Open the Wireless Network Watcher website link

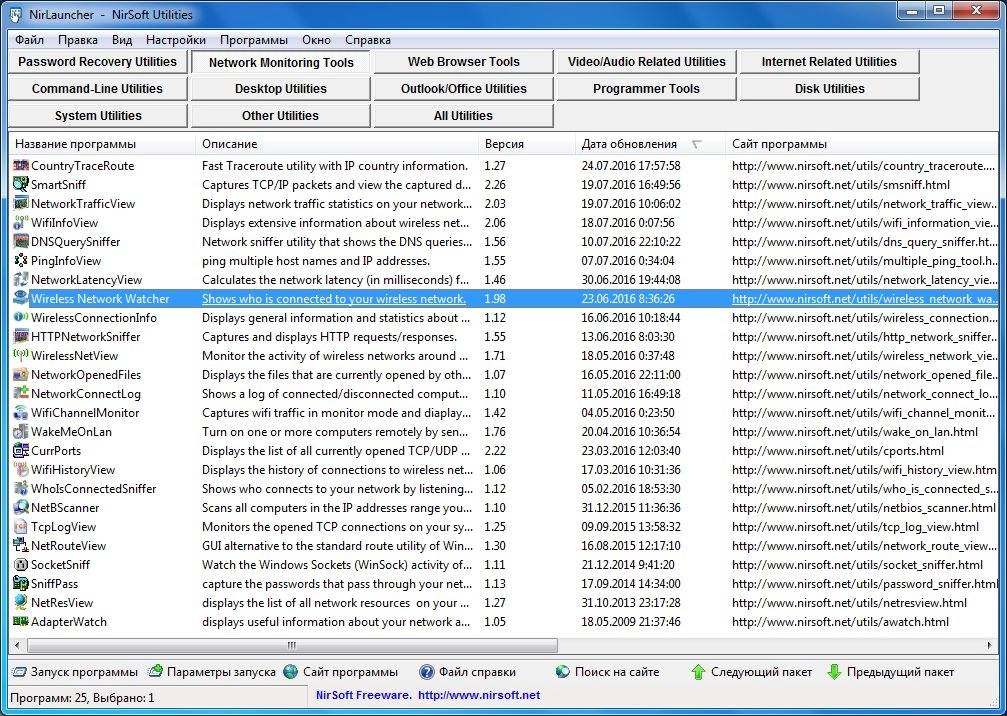click(864, 299)
